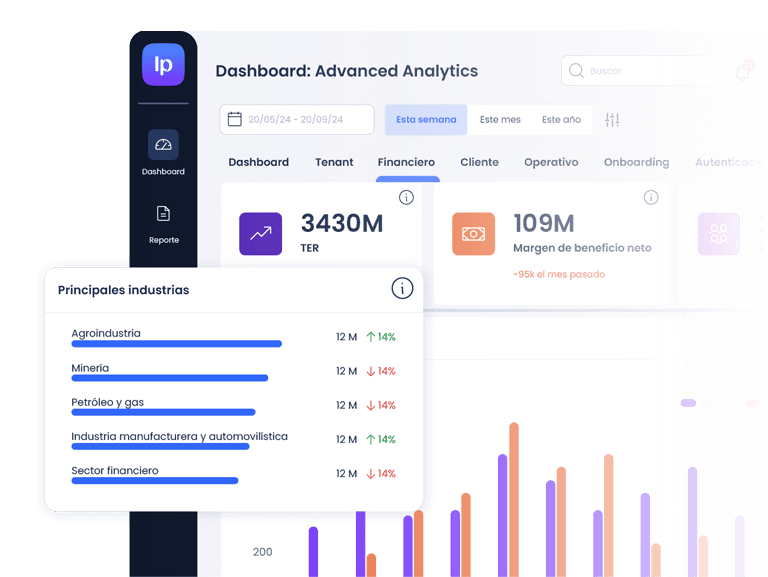Click Sector financiero down arrow
The image size is (768, 577).
pos(371,474)
